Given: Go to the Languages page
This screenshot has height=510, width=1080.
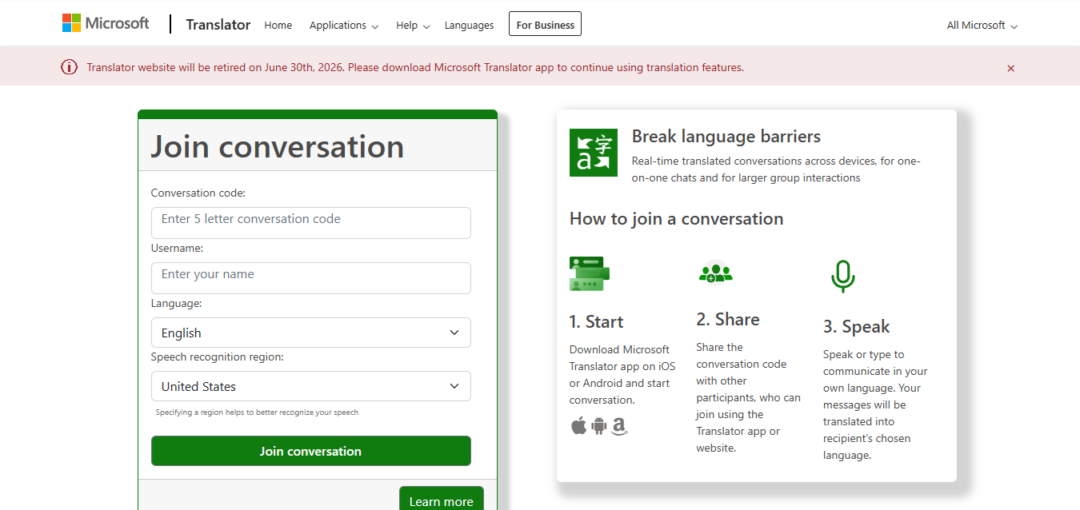Looking at the screenshot, I should (469, 25).
